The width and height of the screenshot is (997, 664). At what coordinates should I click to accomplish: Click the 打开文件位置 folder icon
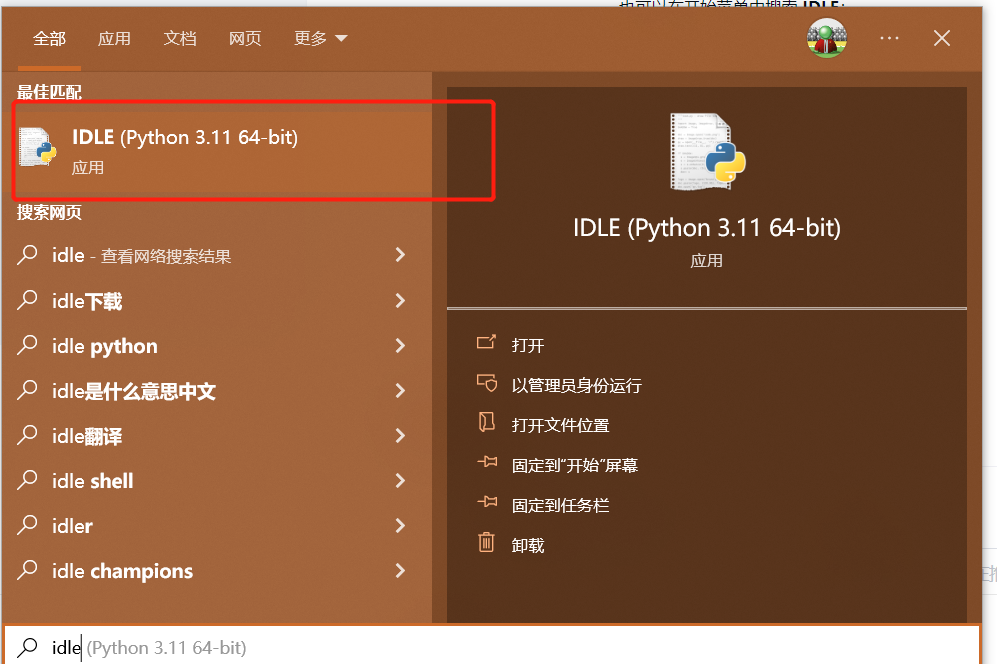click(486, 425)
